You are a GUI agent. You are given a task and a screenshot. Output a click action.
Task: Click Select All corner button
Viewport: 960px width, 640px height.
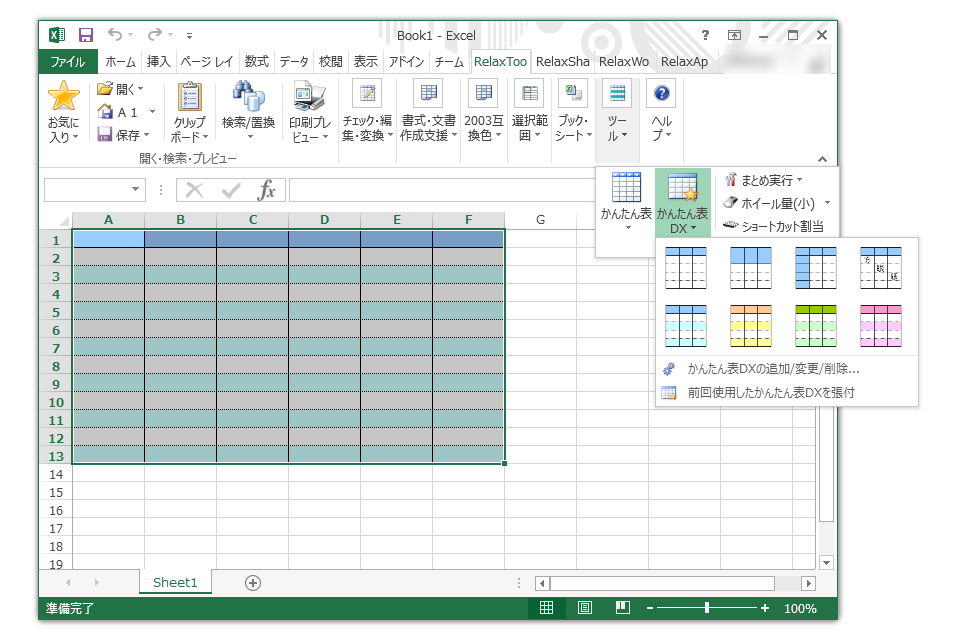click(56, 219)
